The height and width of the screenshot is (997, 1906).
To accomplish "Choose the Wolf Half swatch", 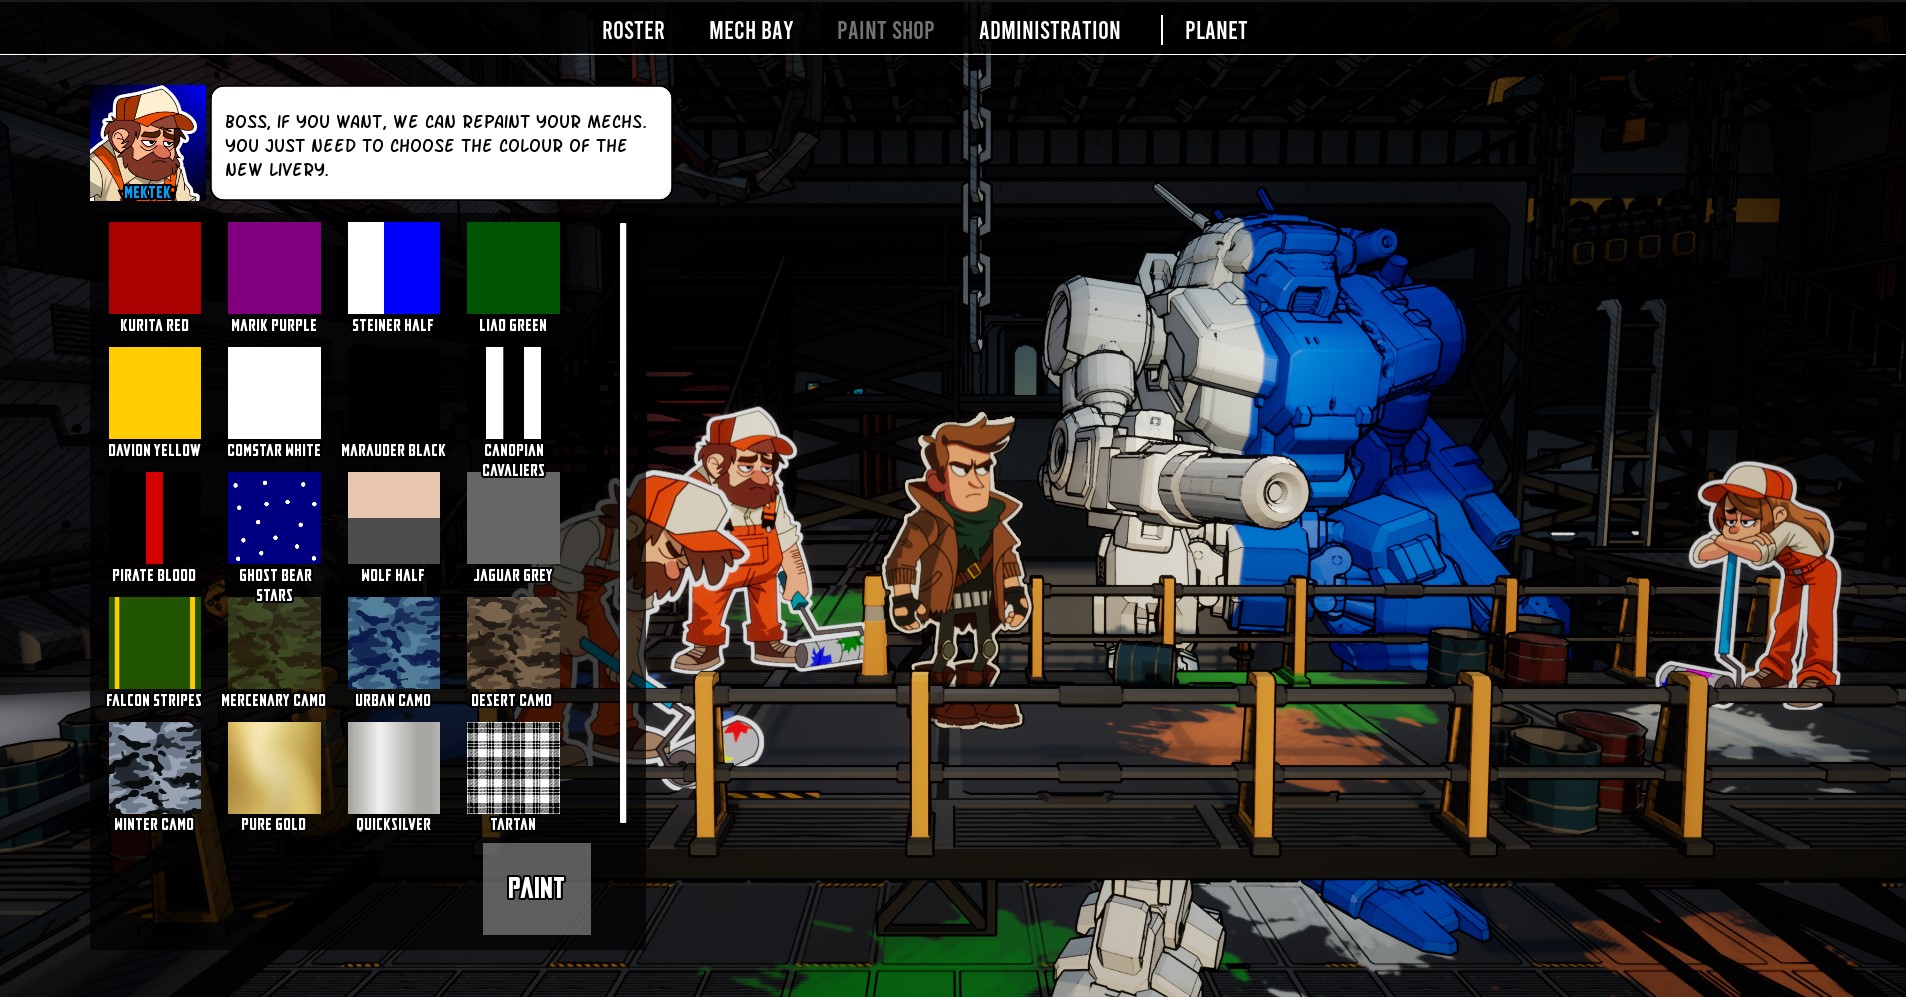I will coord(394,518).
